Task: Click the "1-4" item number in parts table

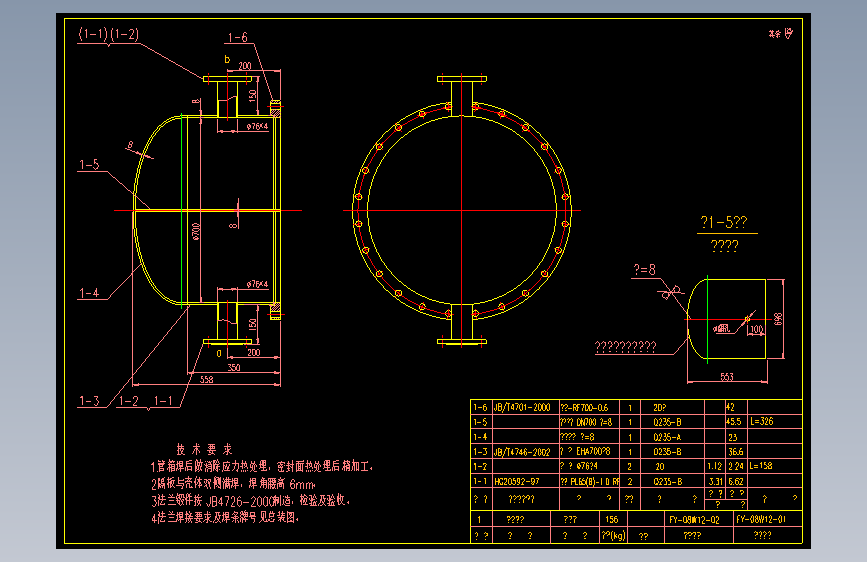Action: [x=480, y=437]
